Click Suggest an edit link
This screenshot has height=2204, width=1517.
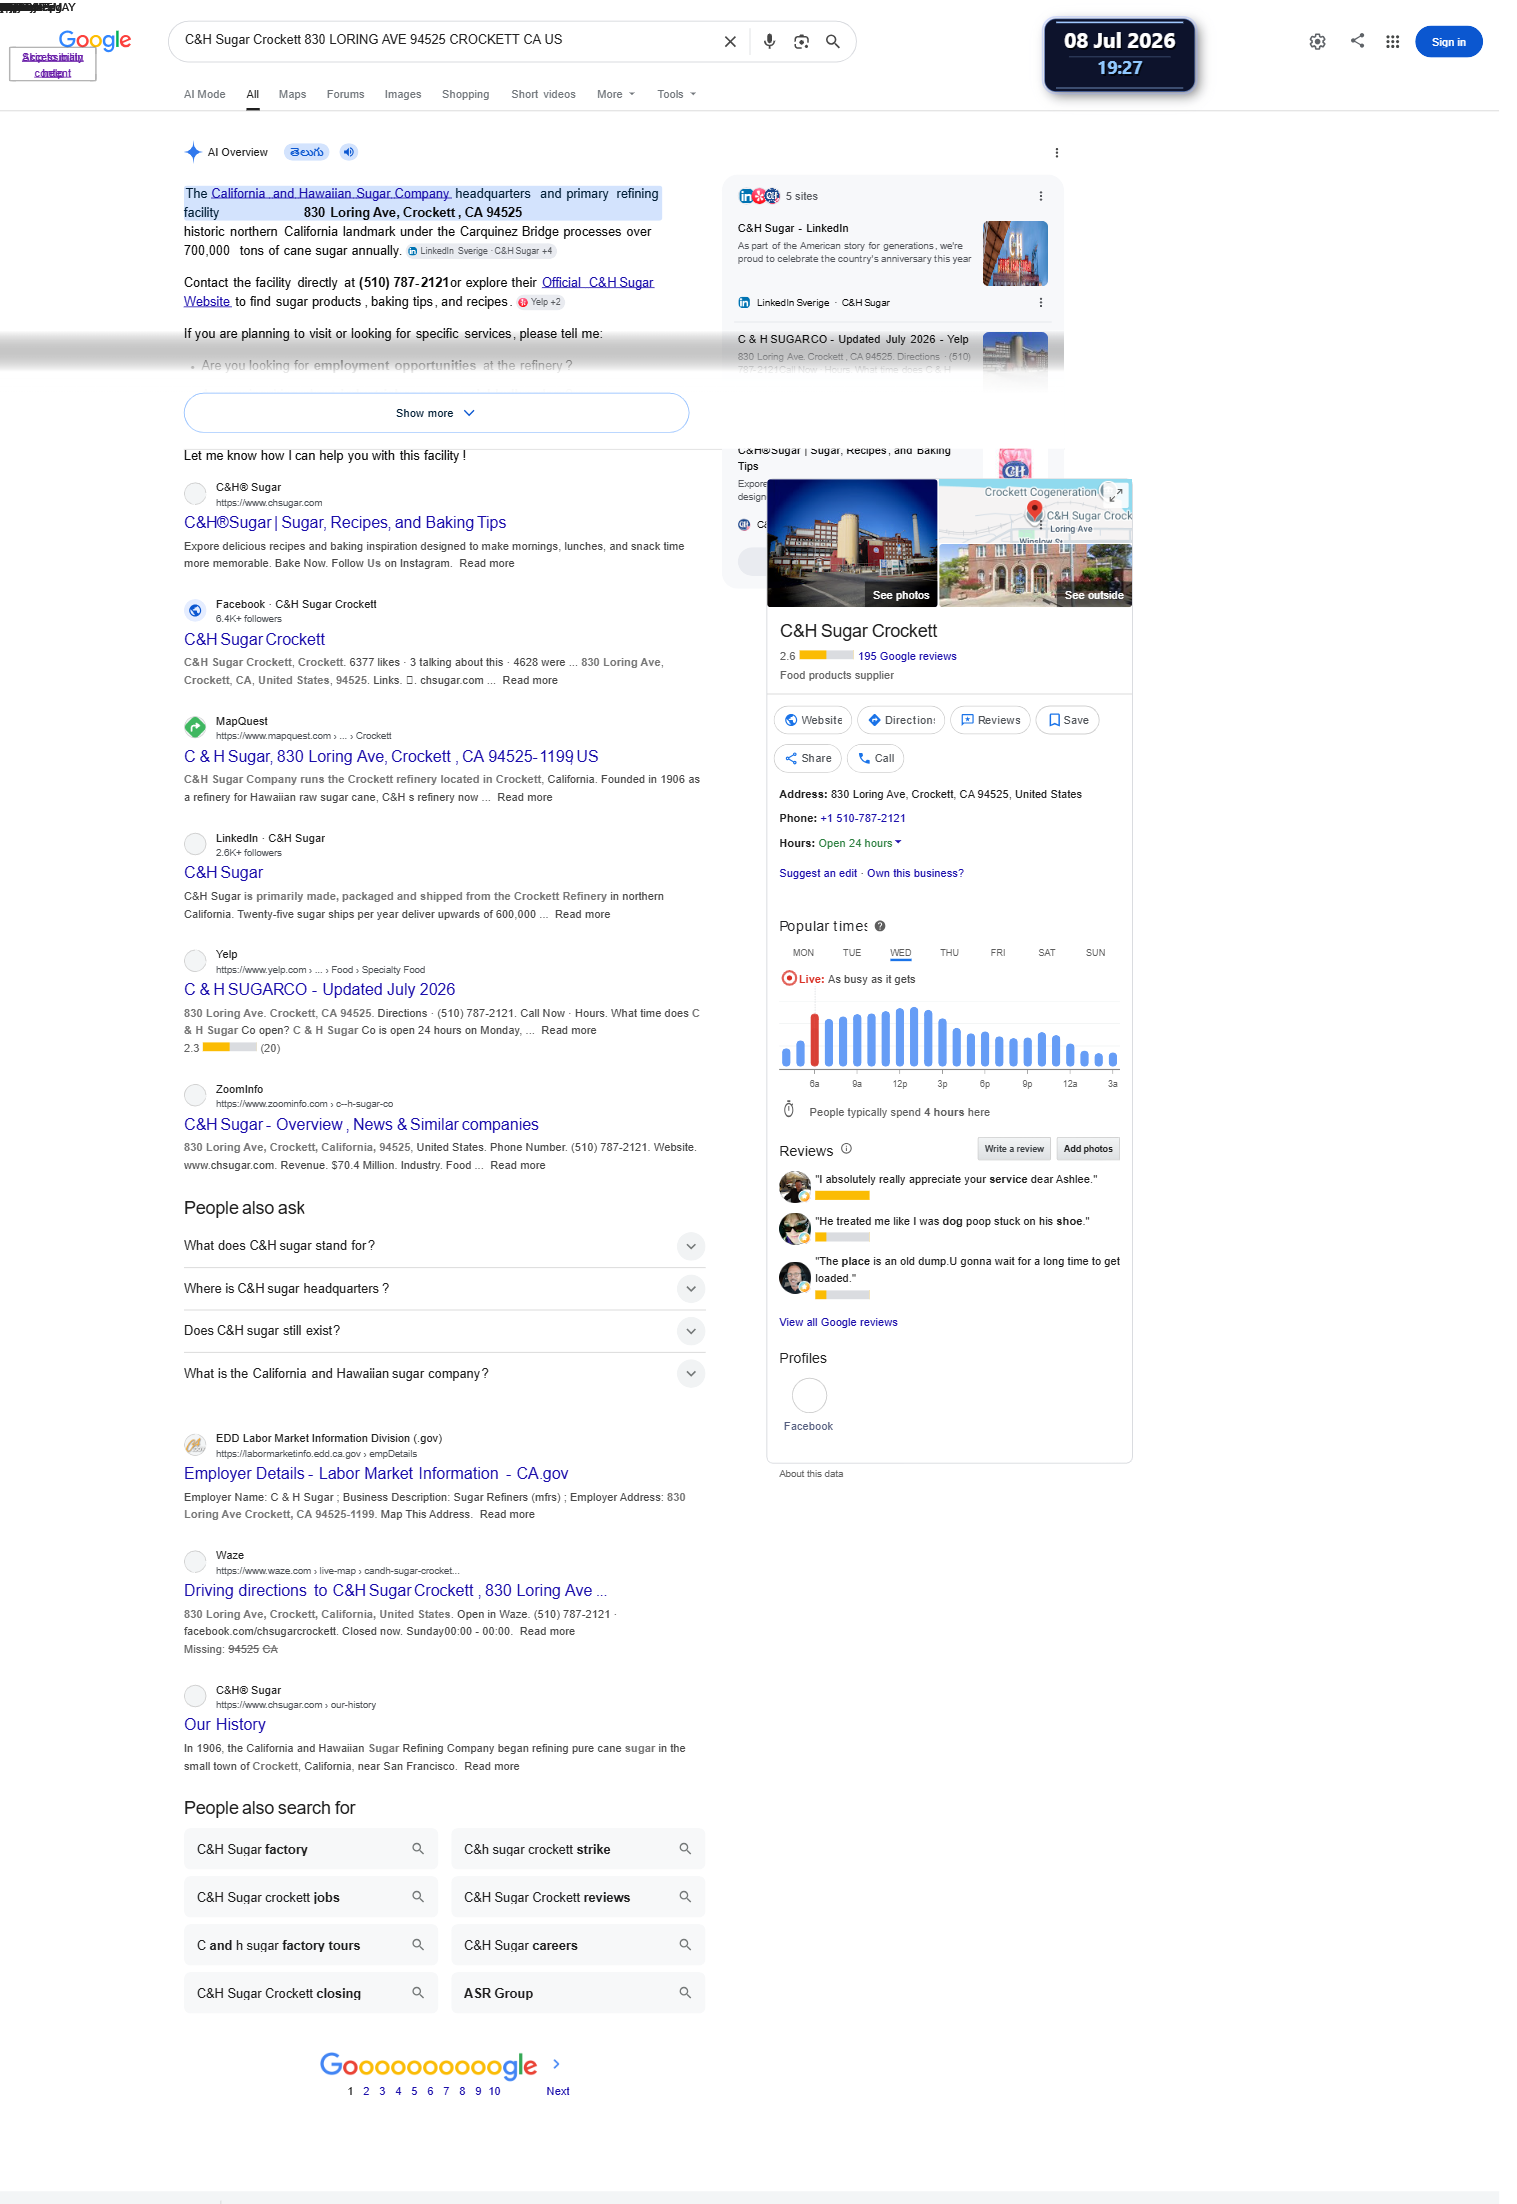(x=818, y=873)
